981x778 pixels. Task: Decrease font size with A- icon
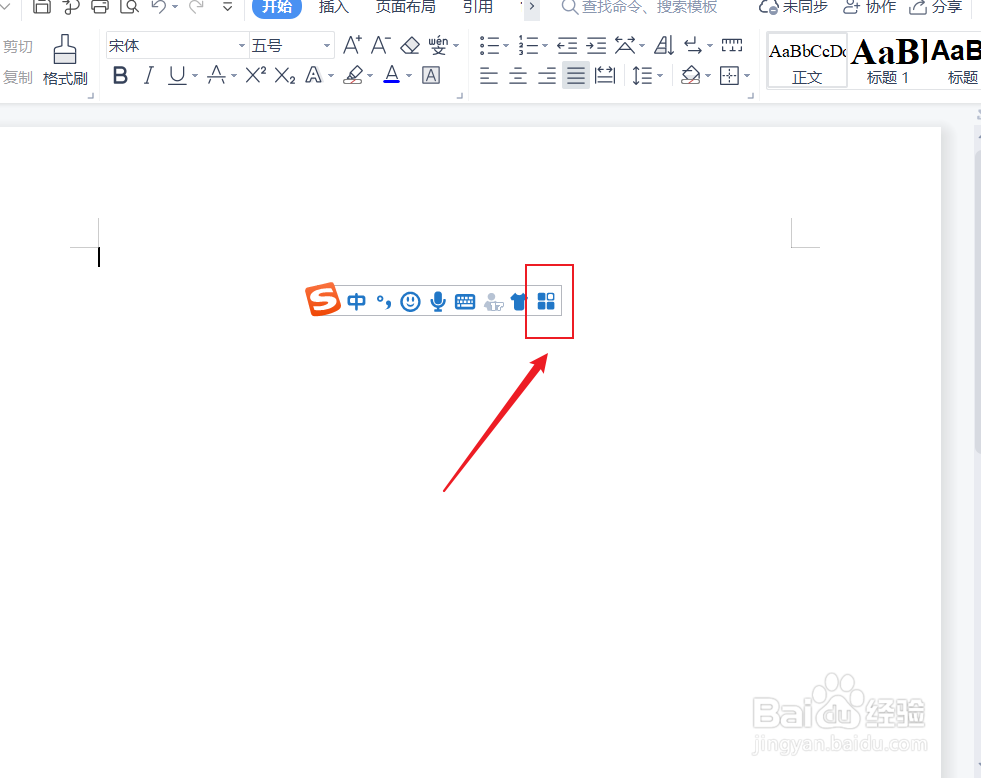(x=380, y=45)
